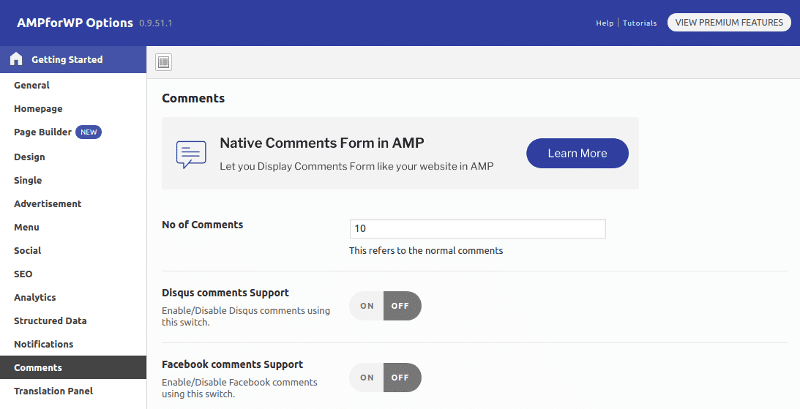Click the home icon beside Getting Started
The width and height of the screenshot is (800, 409).
tap(16, 59)
